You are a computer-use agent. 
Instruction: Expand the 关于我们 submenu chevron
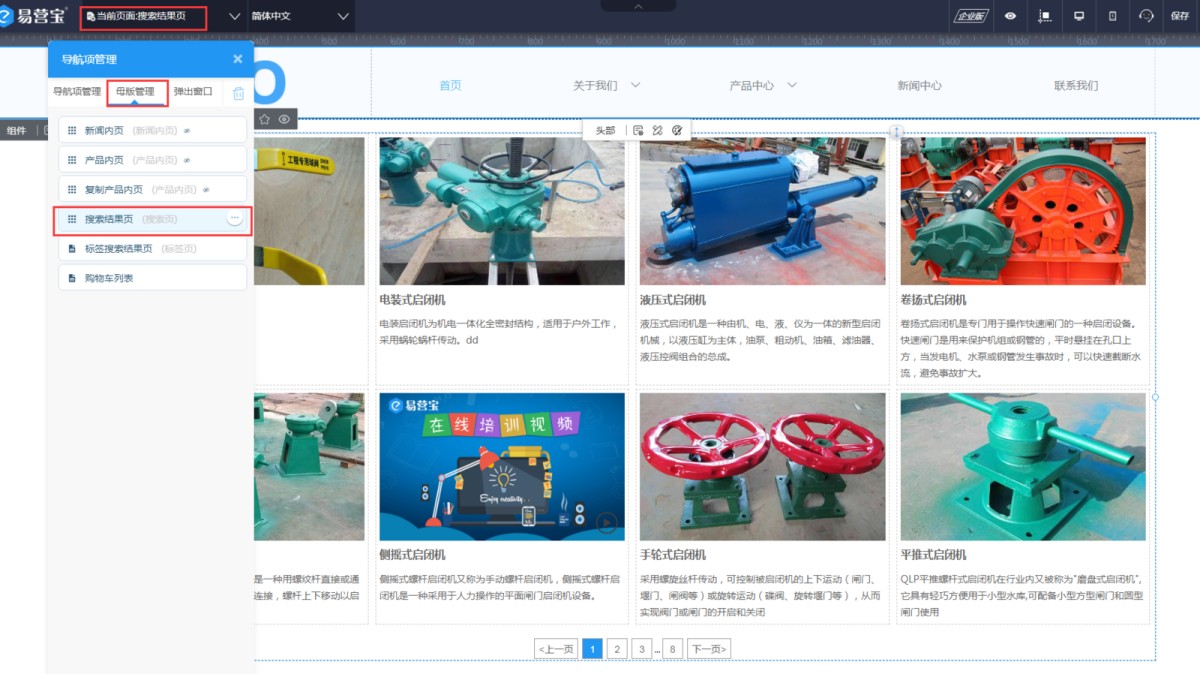click(635, 86)
